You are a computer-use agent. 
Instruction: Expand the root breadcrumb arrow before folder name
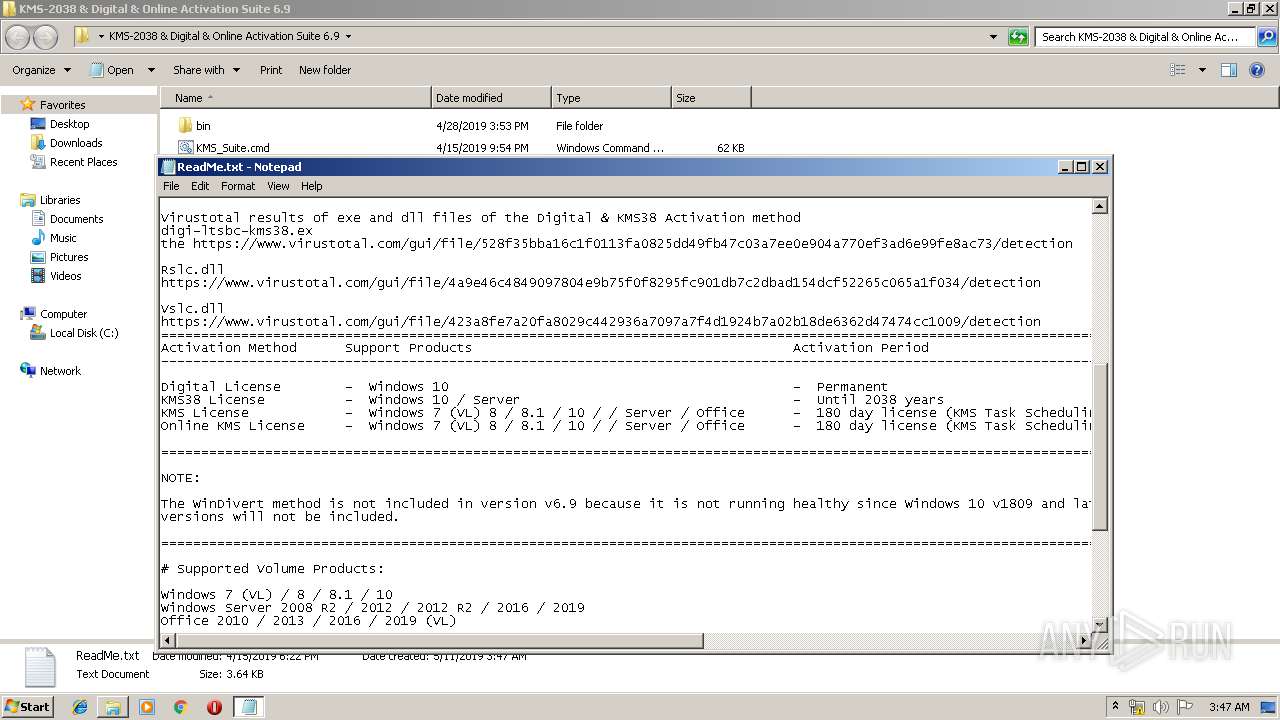(101, 37)
